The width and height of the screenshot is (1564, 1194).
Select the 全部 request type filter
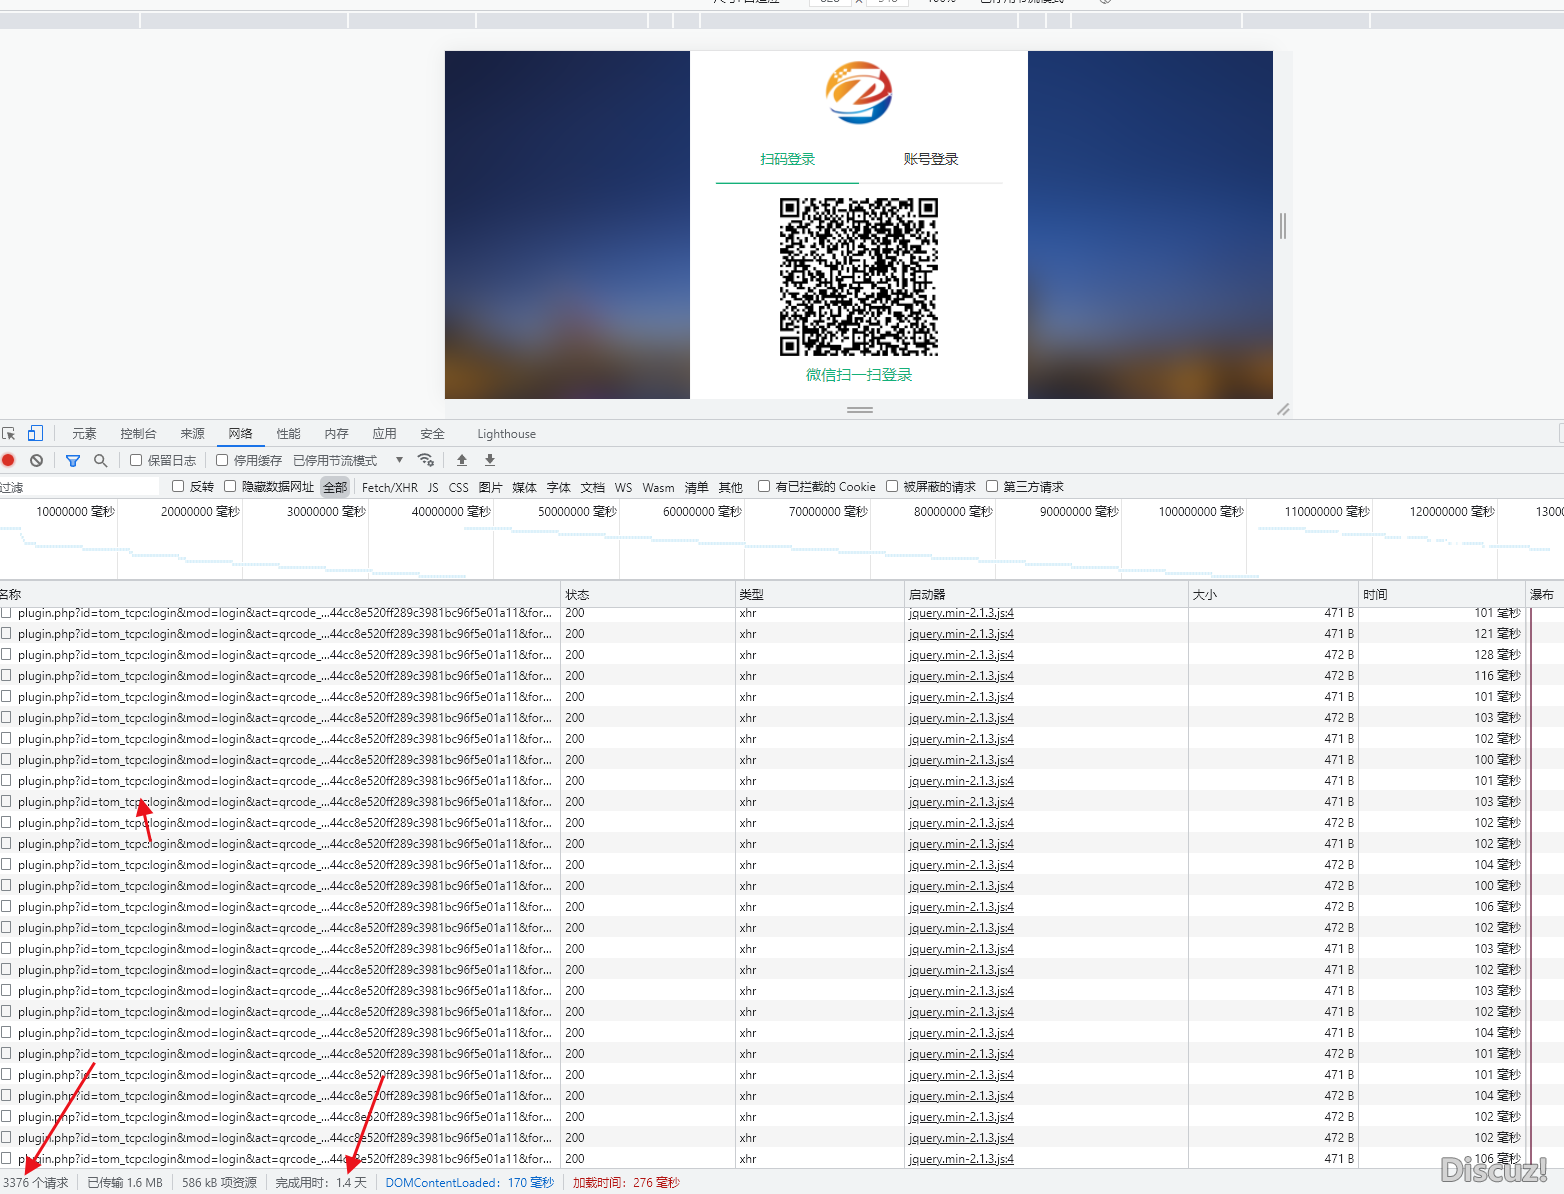click(335, 487)
